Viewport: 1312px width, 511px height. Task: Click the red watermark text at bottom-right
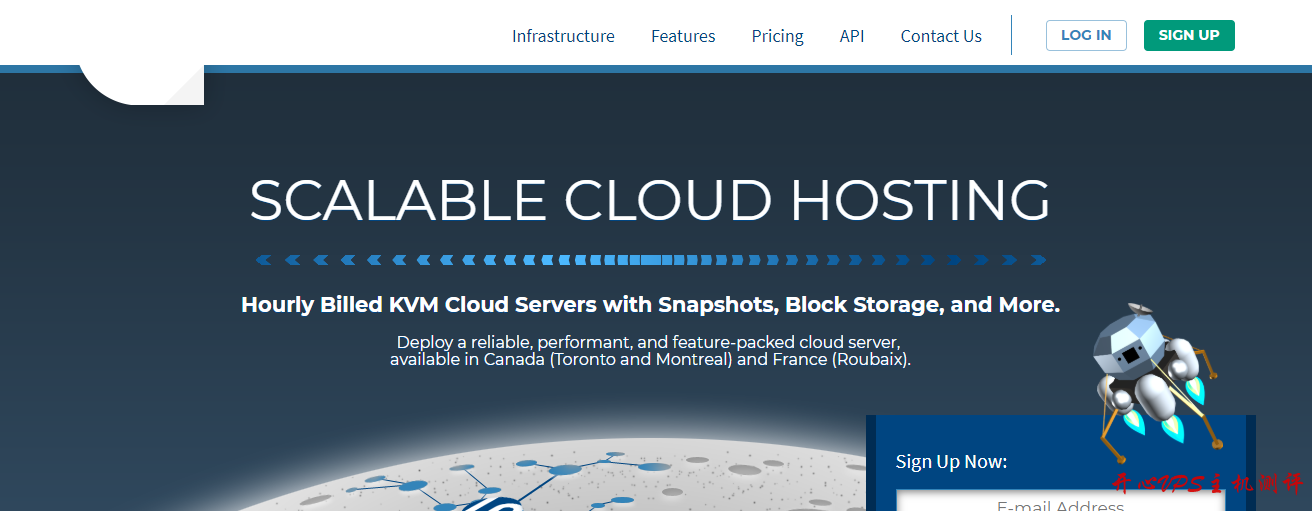tap(1207, 485)
